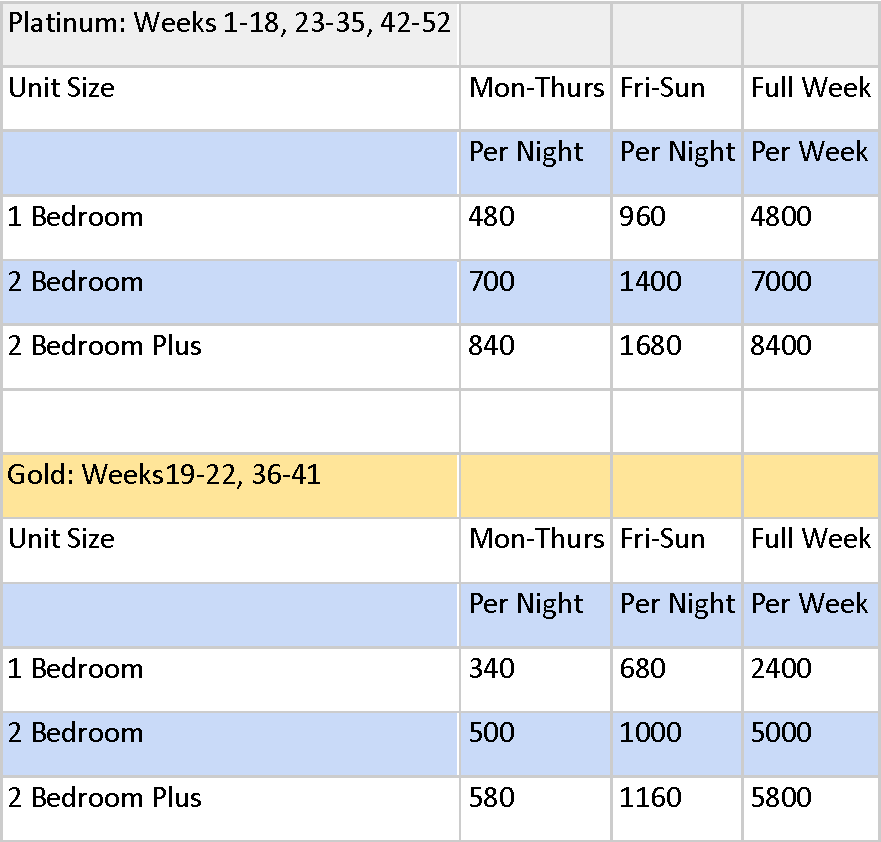Click the cell with value 1680
This screenshot has width=881, height=842.
tap(677, 357)
